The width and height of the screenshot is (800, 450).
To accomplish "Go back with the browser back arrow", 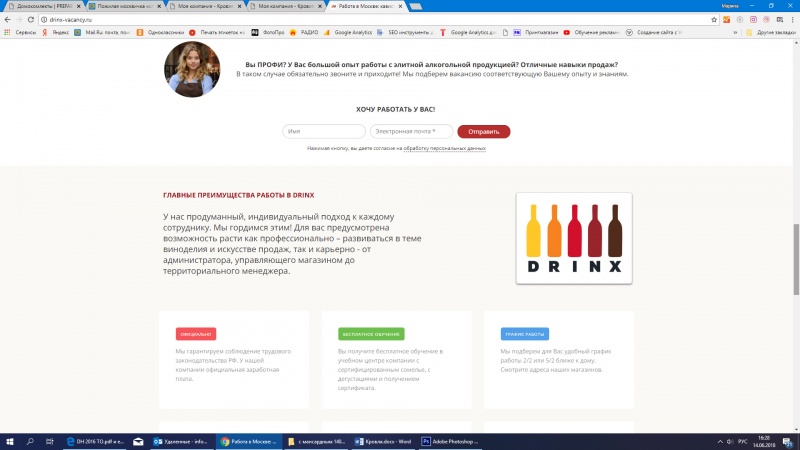I will coord(7,19).
